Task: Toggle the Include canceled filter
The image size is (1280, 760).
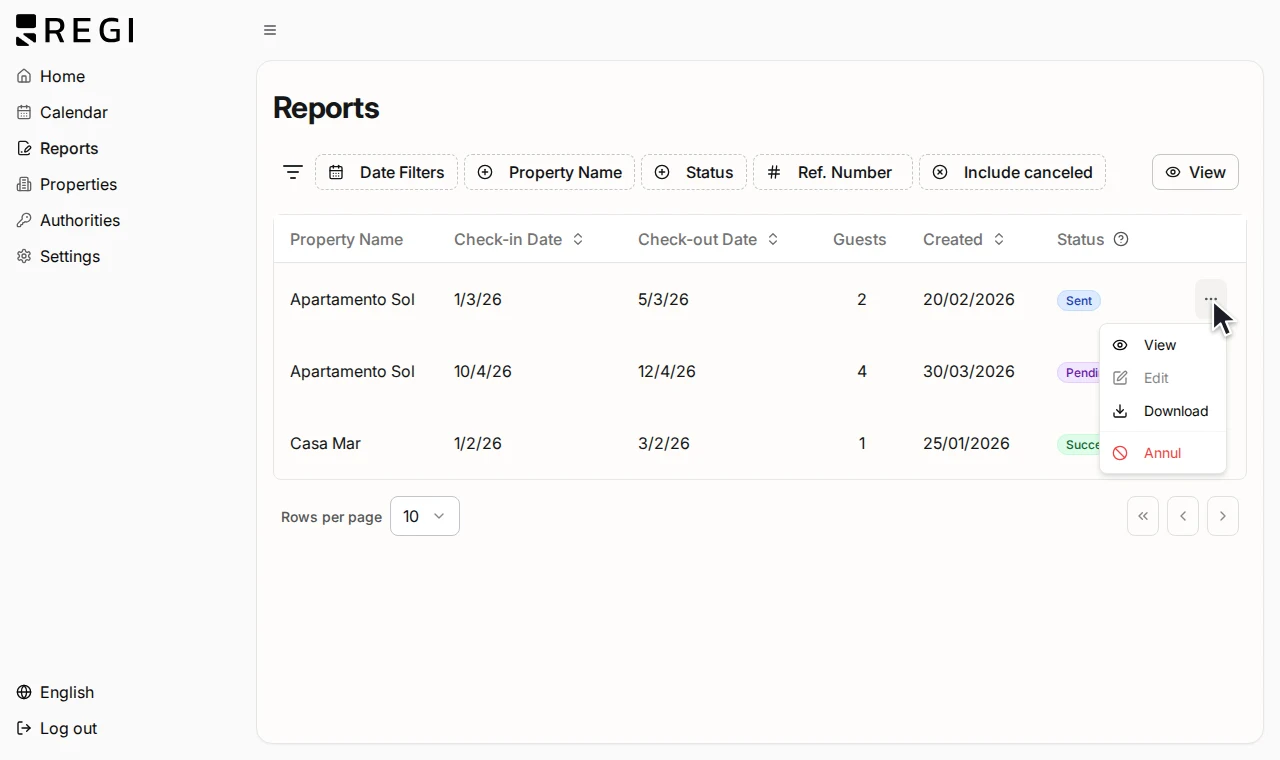Action: click(1012, 172)
